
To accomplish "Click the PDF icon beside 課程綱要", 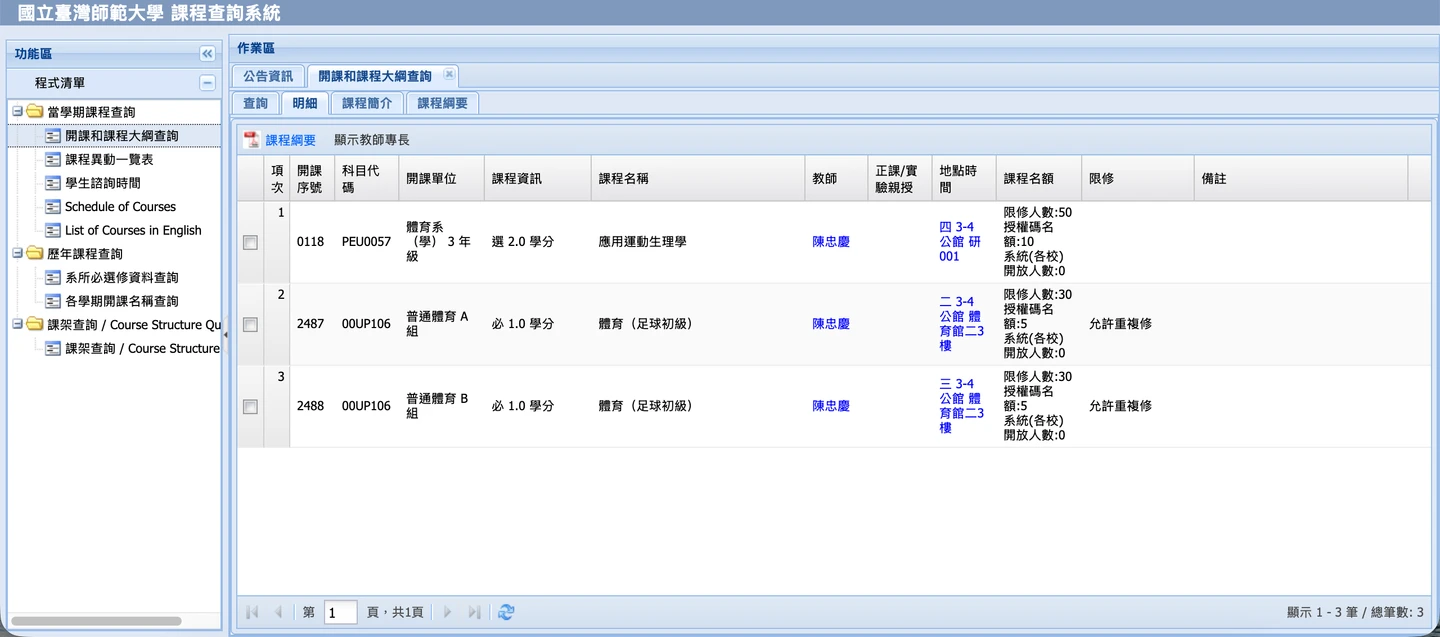I will (252, 140).
